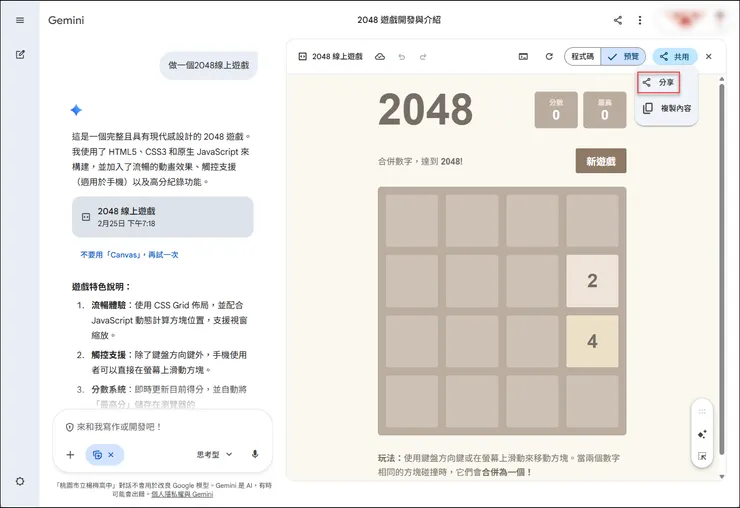Activate microphone voice input

255,454
